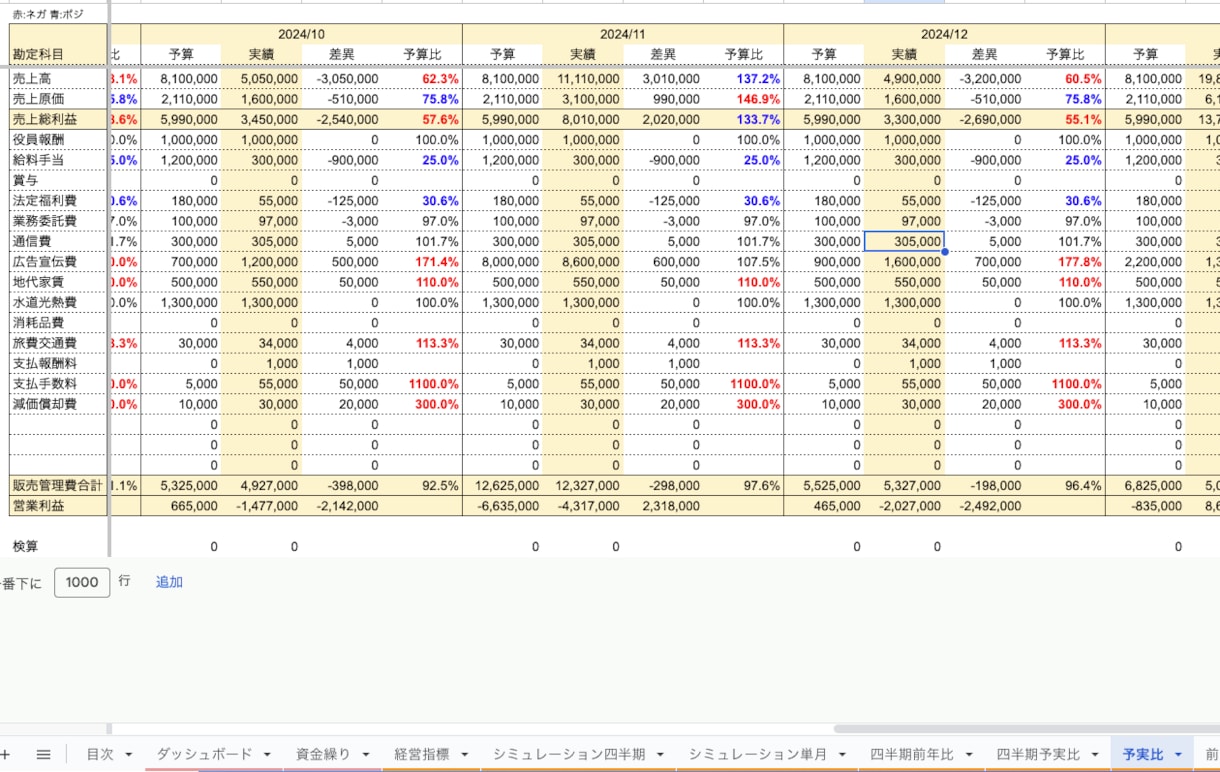Go to the 経営指標 sheet tab
This screenshot has width=1220, height=772.
pyautogui.click(x=422, y=755)
